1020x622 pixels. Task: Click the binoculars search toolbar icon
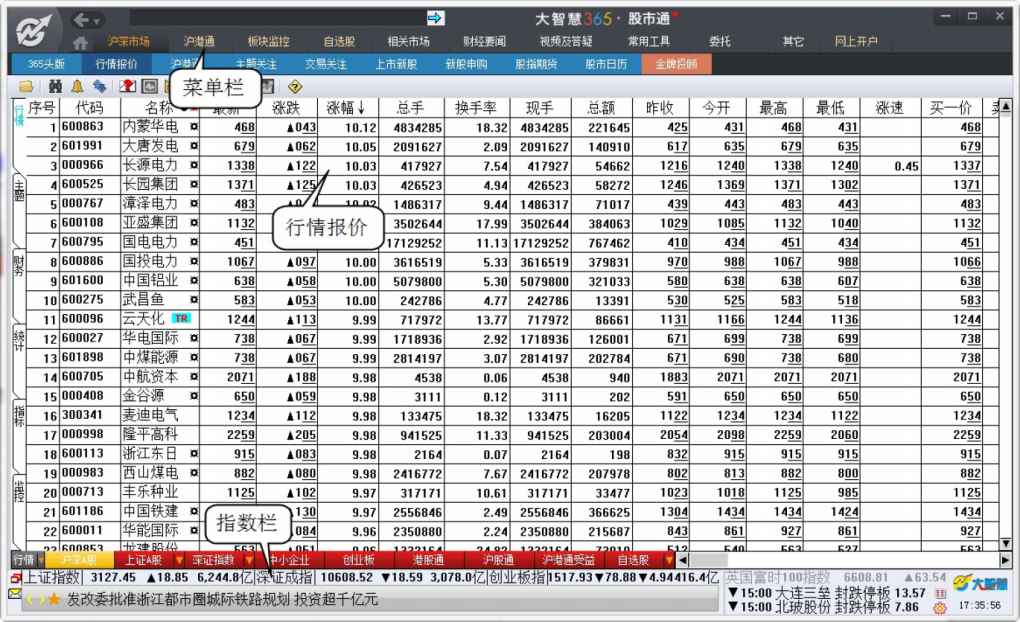pos(56,87)
